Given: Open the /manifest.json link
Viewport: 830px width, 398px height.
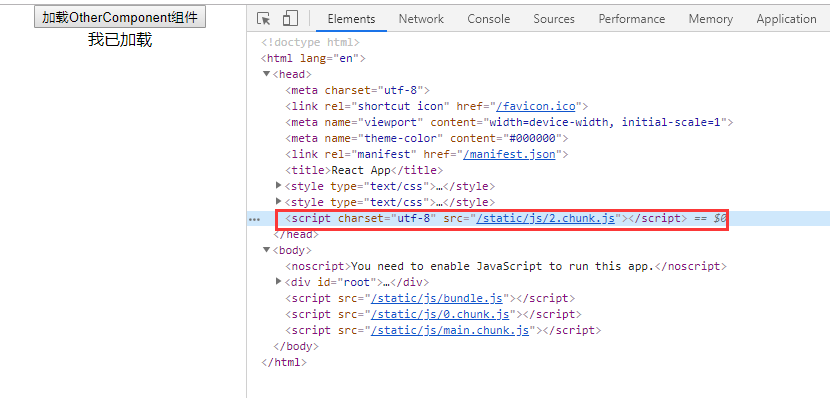Looking at the screenshot, I should pos(509,155).
